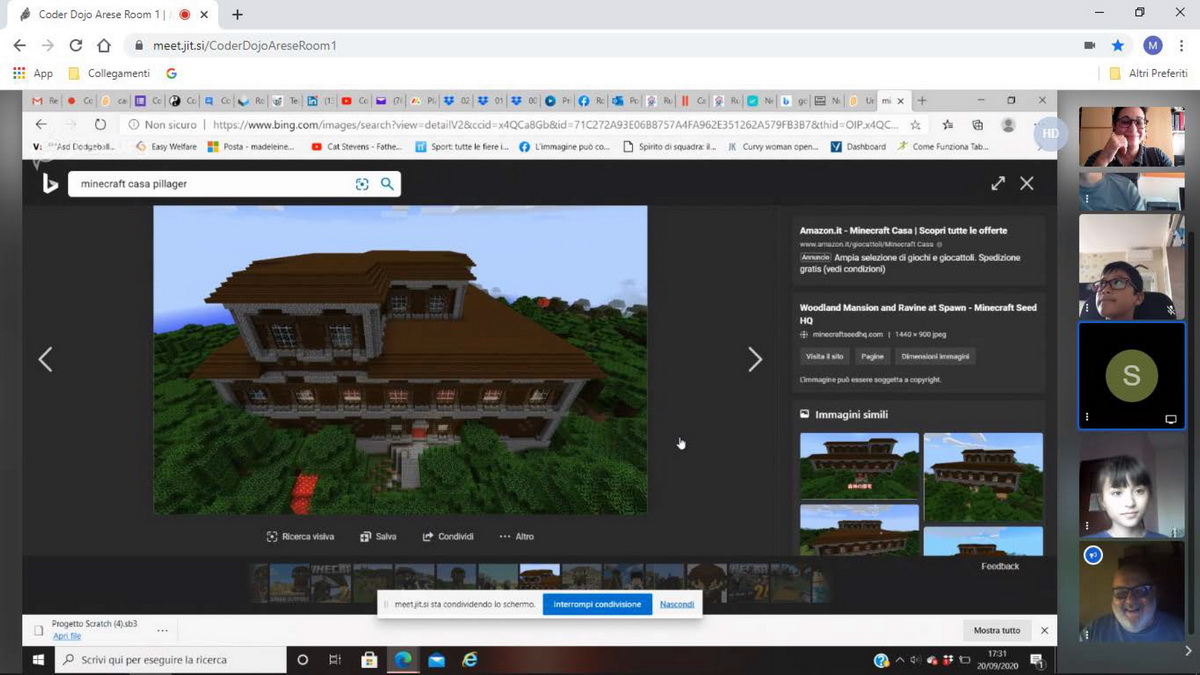Open Task View on taskbar
The height and width of the screenshot is (675, 1200).
click(x=335, y=660)
